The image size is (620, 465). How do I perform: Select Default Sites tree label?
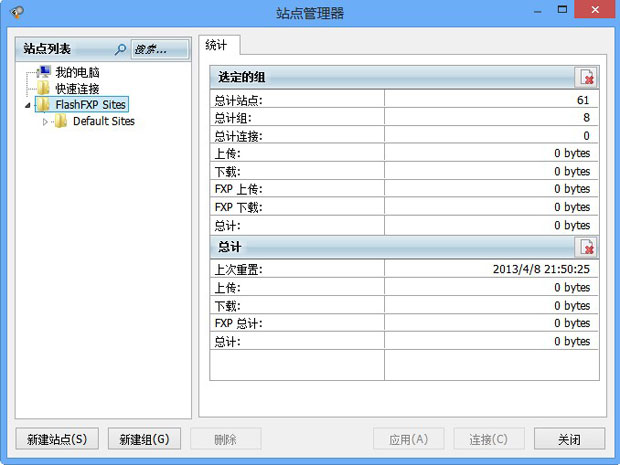click(x=104, y=121)
